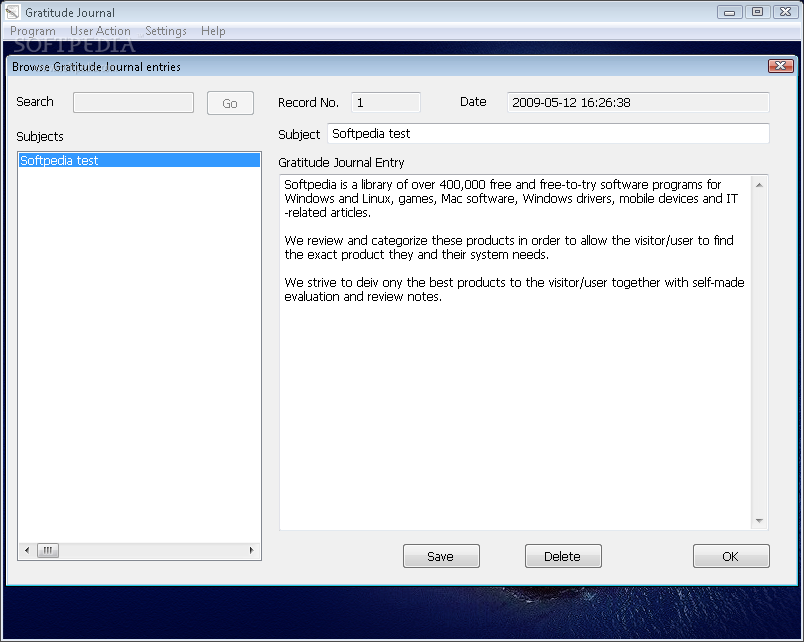804x642 pixels.
Task: Click the Gratitude Journal title bar icon
Action: pos(12,12)
